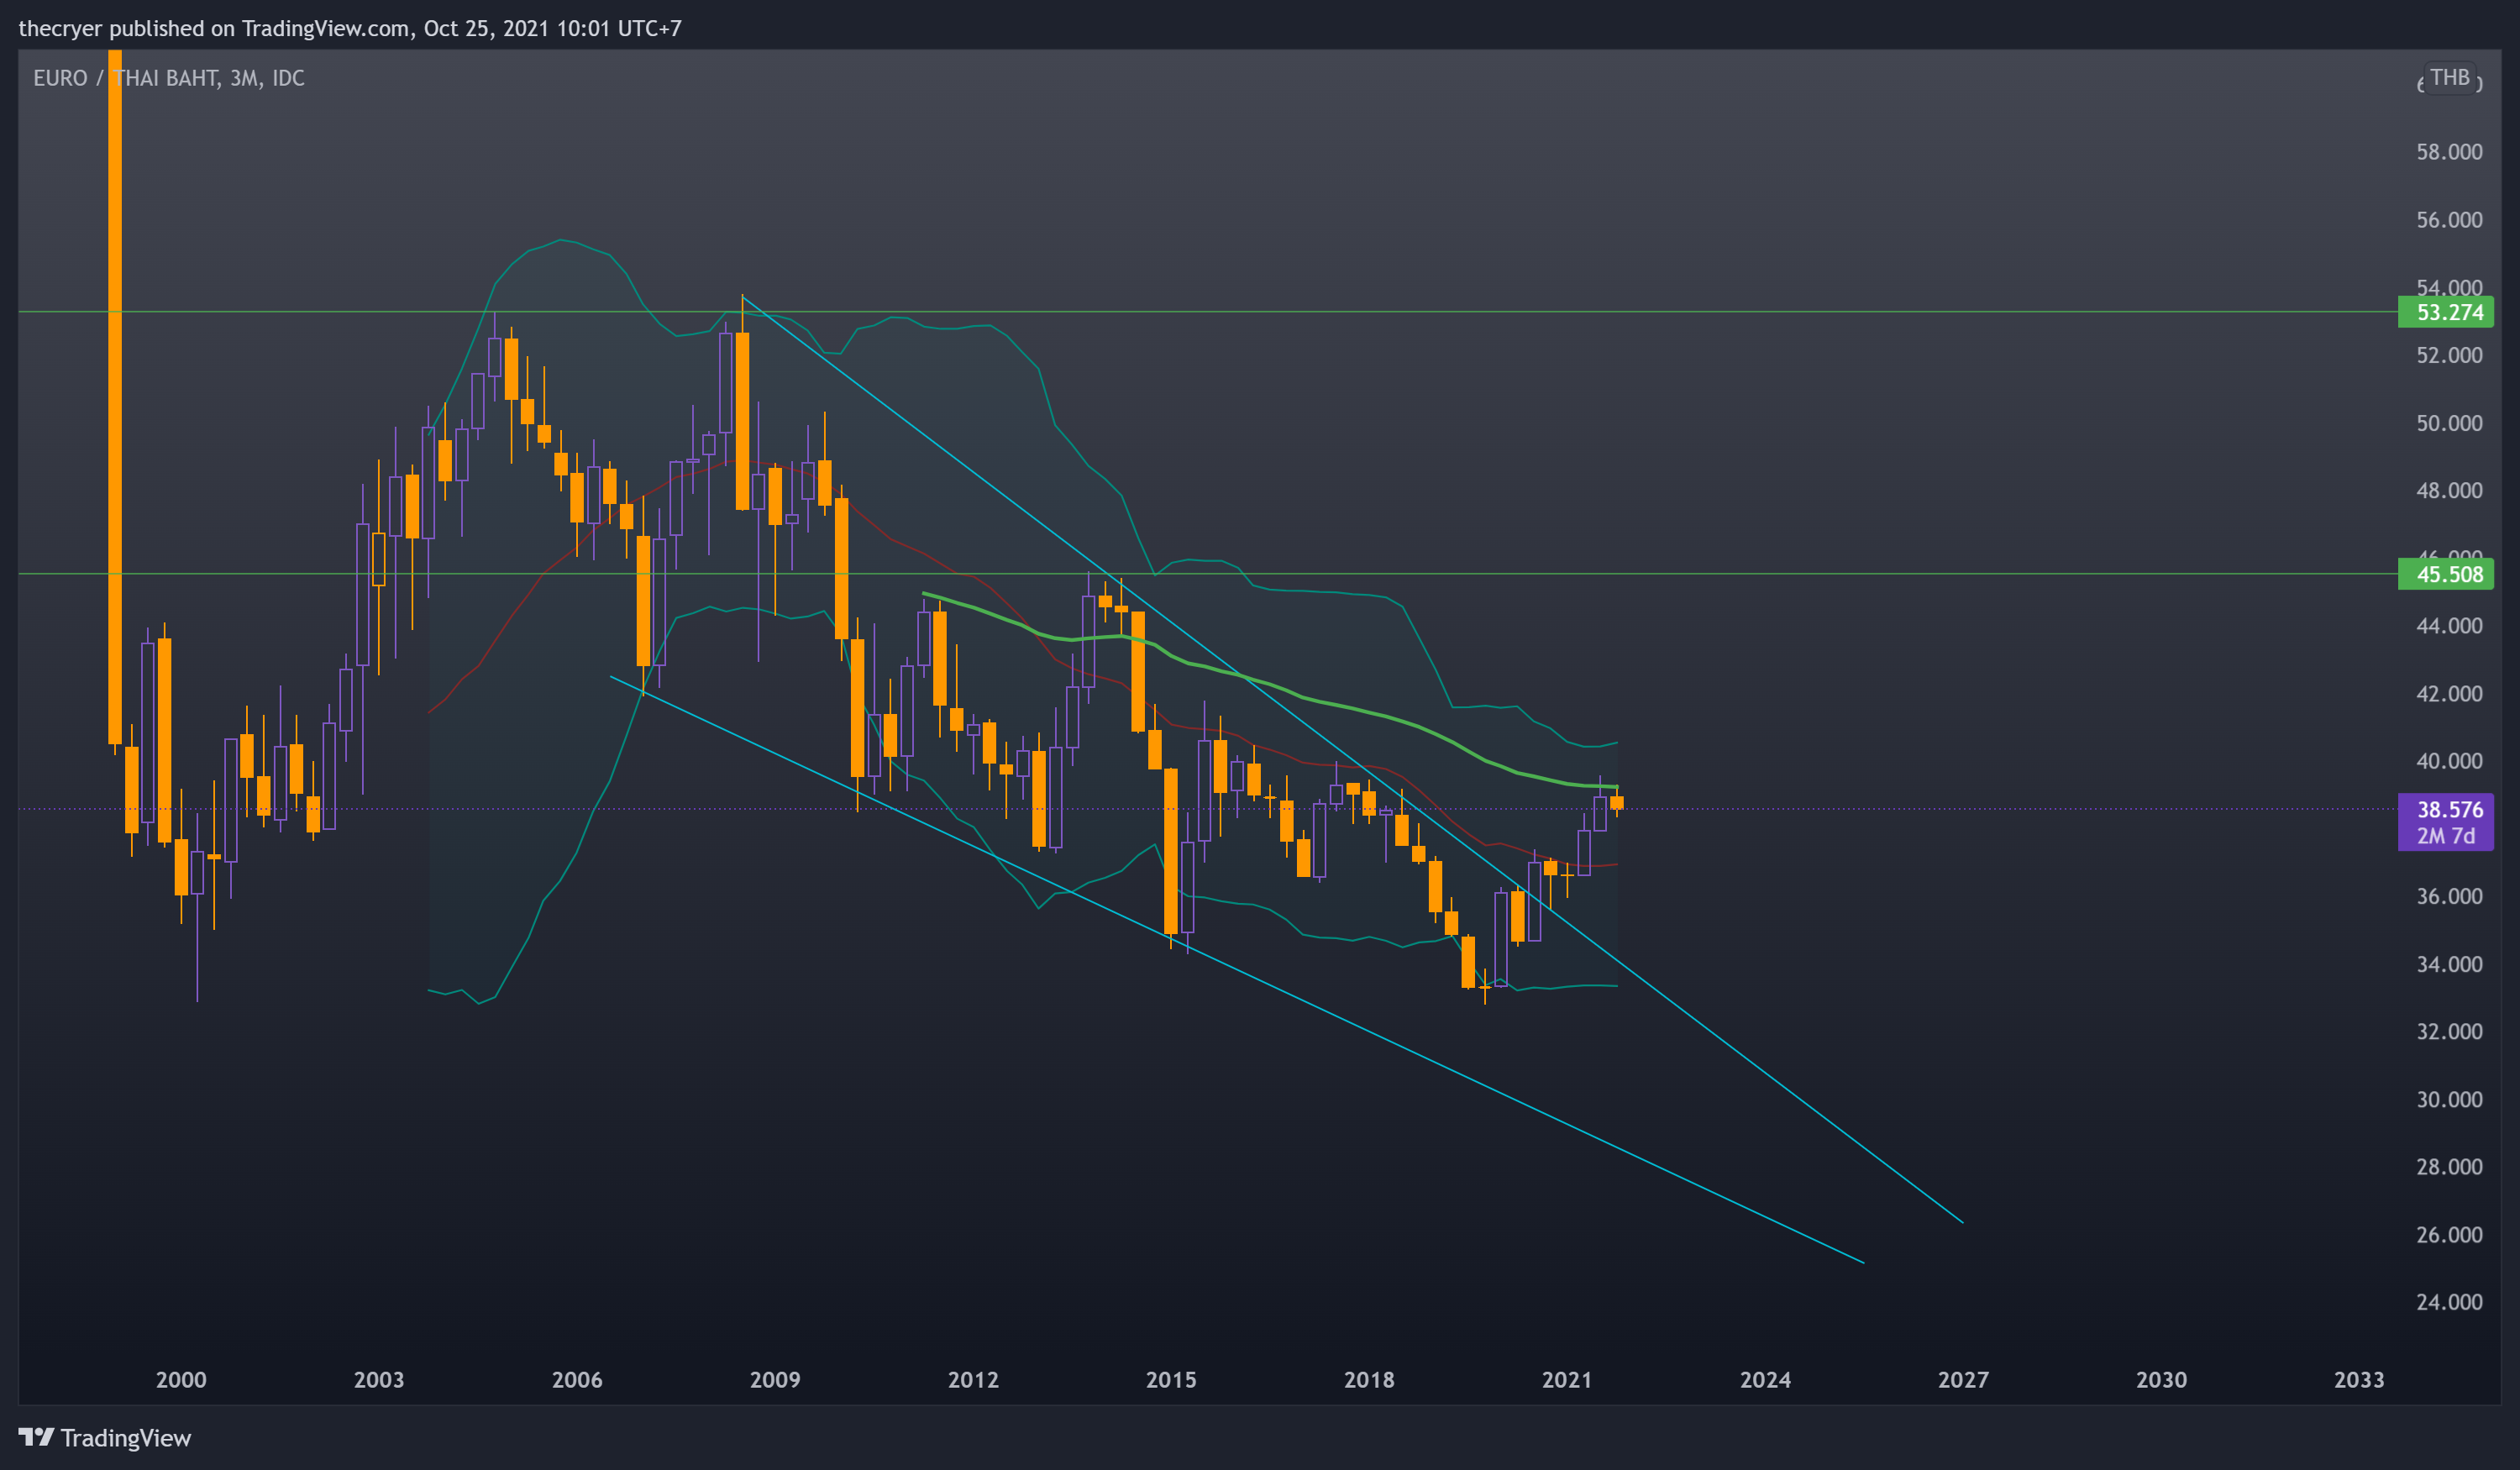Click the 36.000 price scale value
The height and width of the screenshot is (1470, 2520).
tap(2449, 896)
